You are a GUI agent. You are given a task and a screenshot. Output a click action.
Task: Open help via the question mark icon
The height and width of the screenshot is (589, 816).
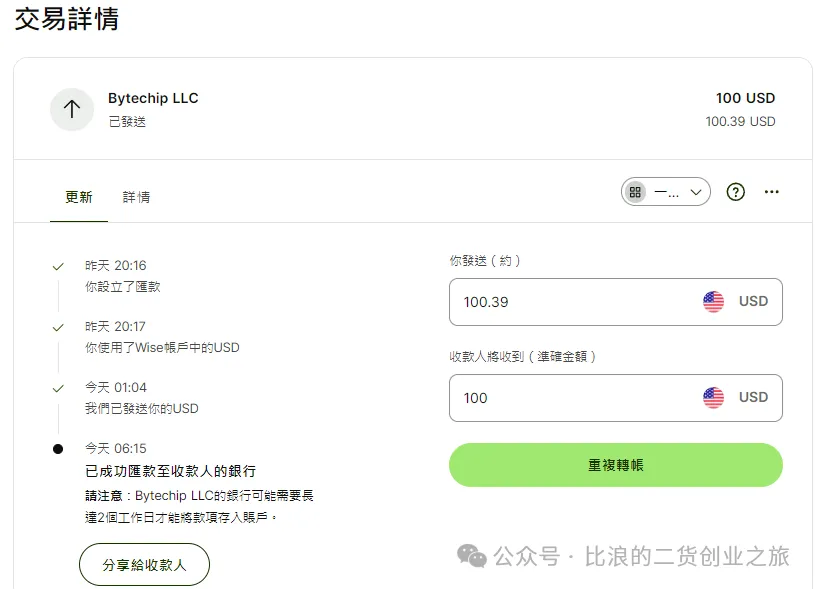[x=736, y=192]
